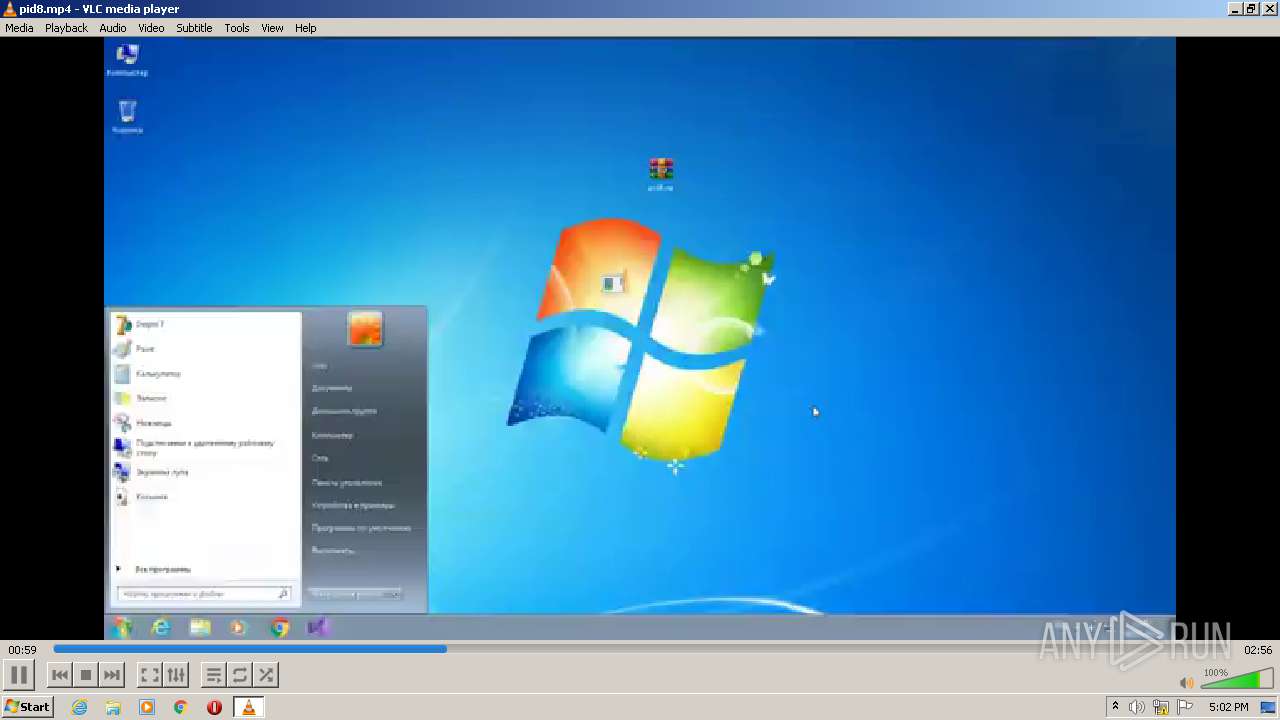Select the VLC taskbar button
Viewport: 1280px width, 720px height.
(248, 707)
